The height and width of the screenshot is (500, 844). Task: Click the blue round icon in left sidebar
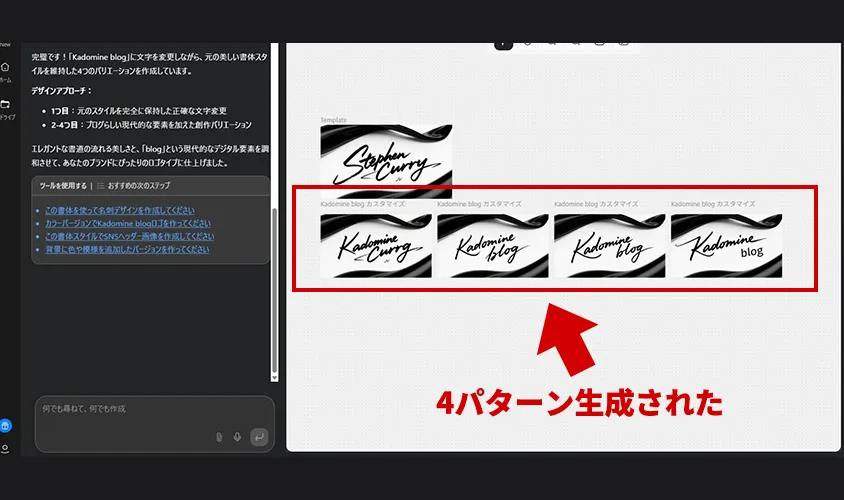pyautogui.click(x=5, y=425)
